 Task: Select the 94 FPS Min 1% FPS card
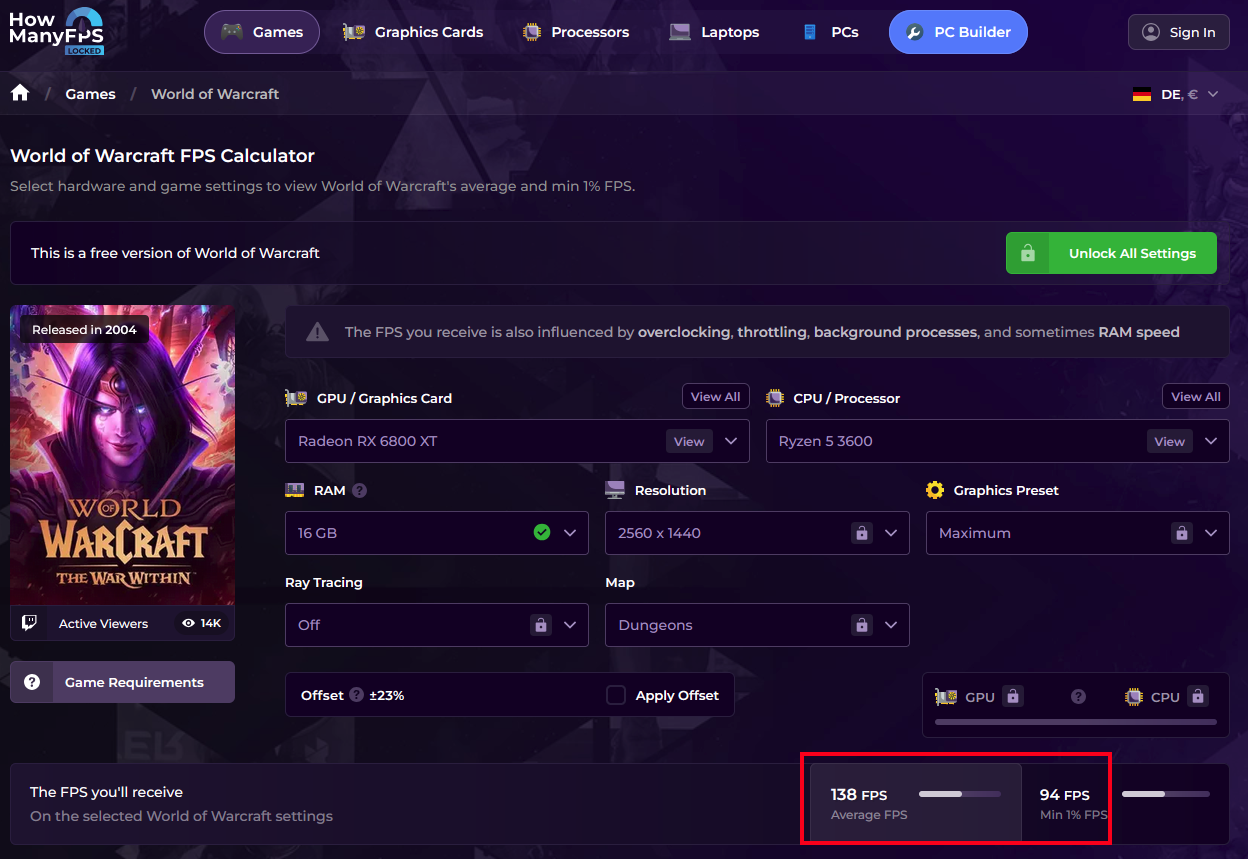coord(1125,803)
